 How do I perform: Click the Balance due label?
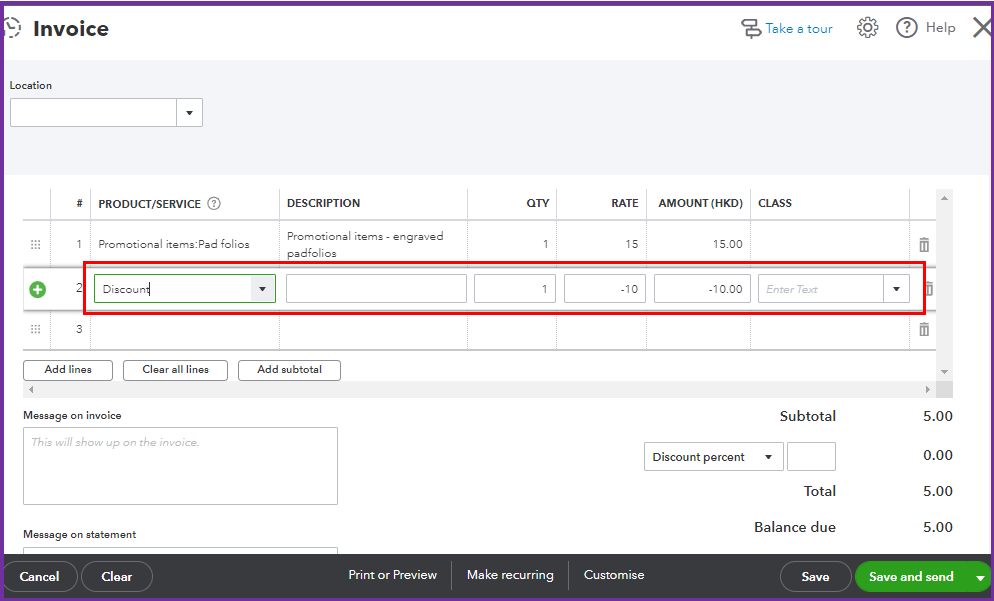pos(795,527)
